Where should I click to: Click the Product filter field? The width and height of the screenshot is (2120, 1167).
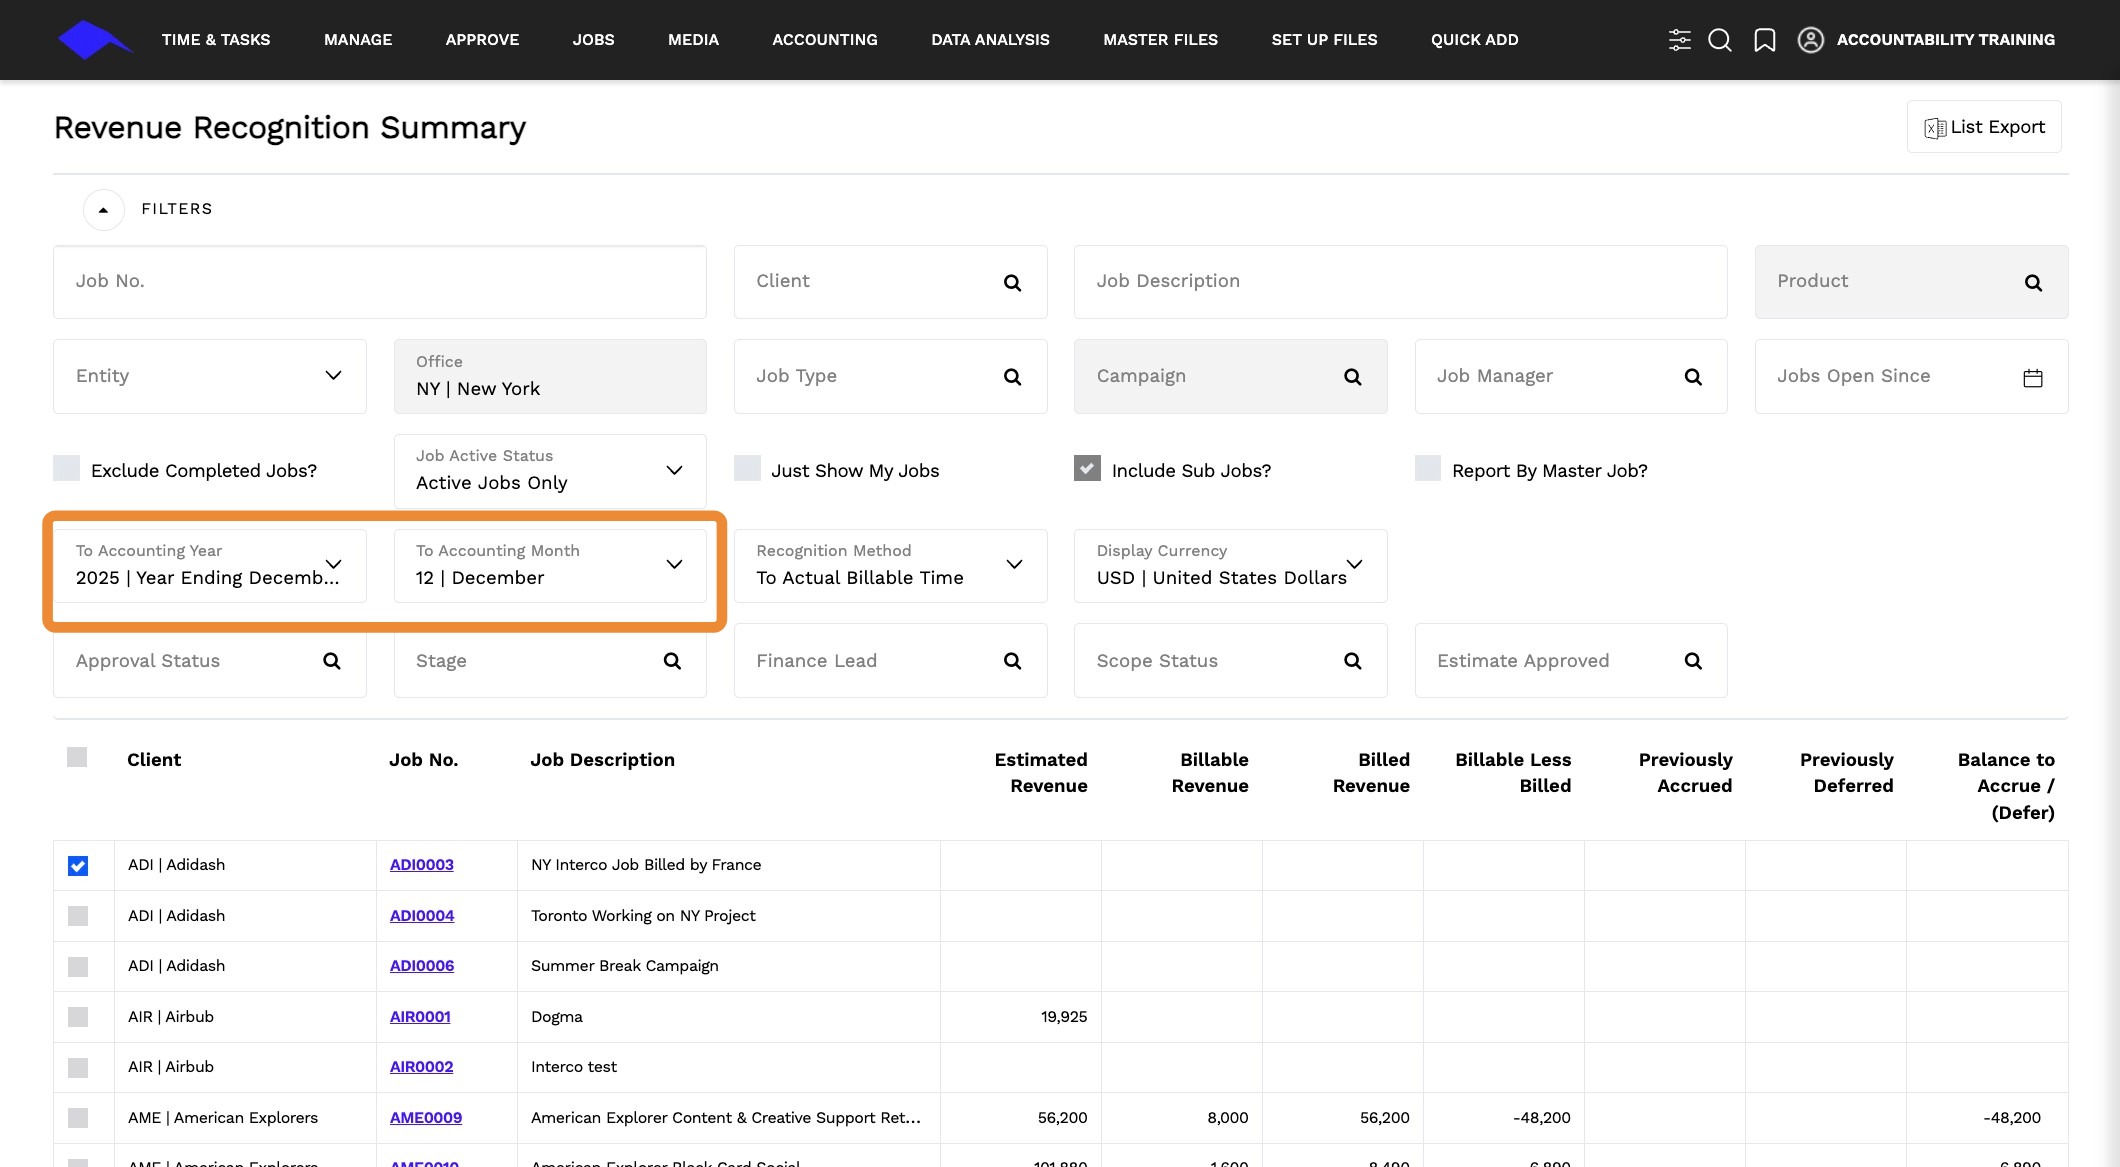(x=1912, y=282)
